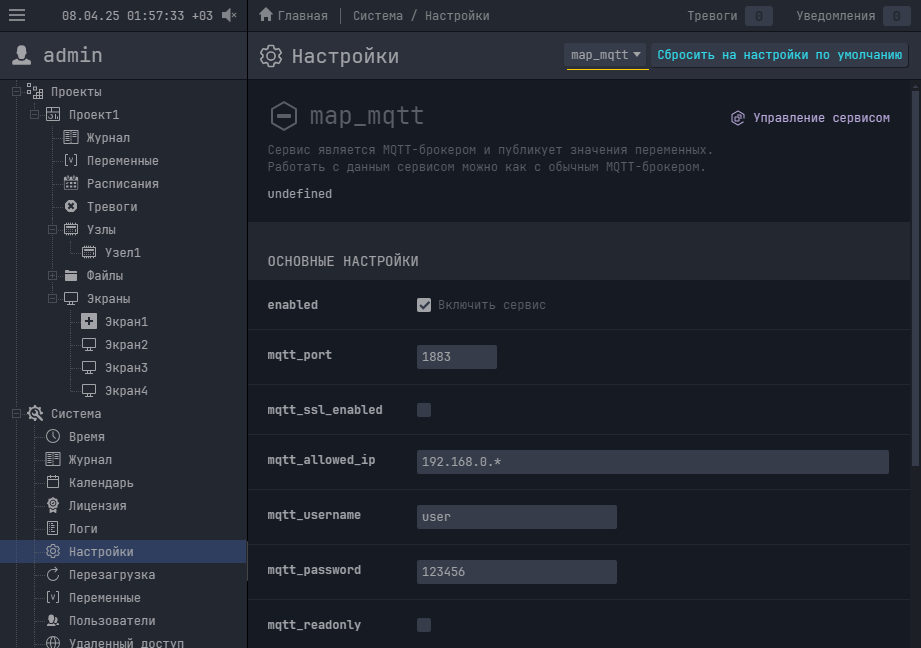
Task: Click the muted speaker sound icon
Action: point(229,15)
